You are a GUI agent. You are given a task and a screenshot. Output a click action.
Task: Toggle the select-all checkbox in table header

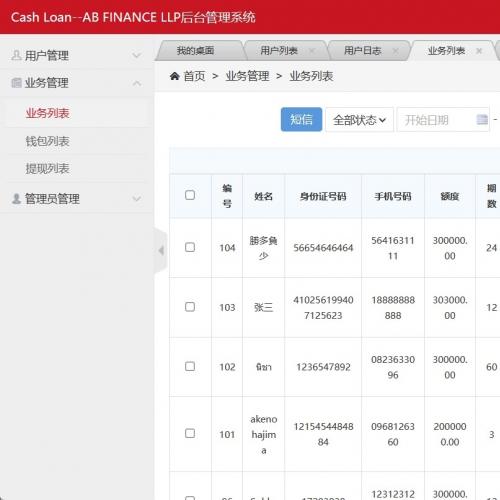[x=190, y=195]
